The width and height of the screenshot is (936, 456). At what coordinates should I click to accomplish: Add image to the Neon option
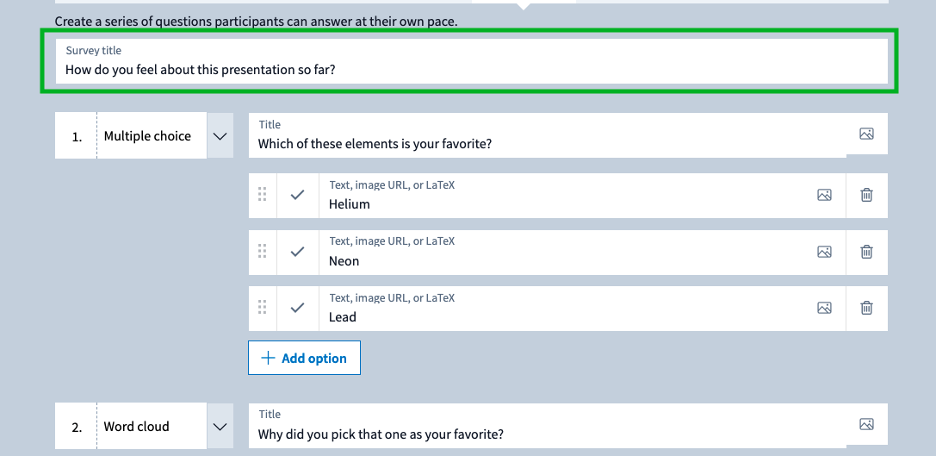pyautogui.click(x=824, y=252)
